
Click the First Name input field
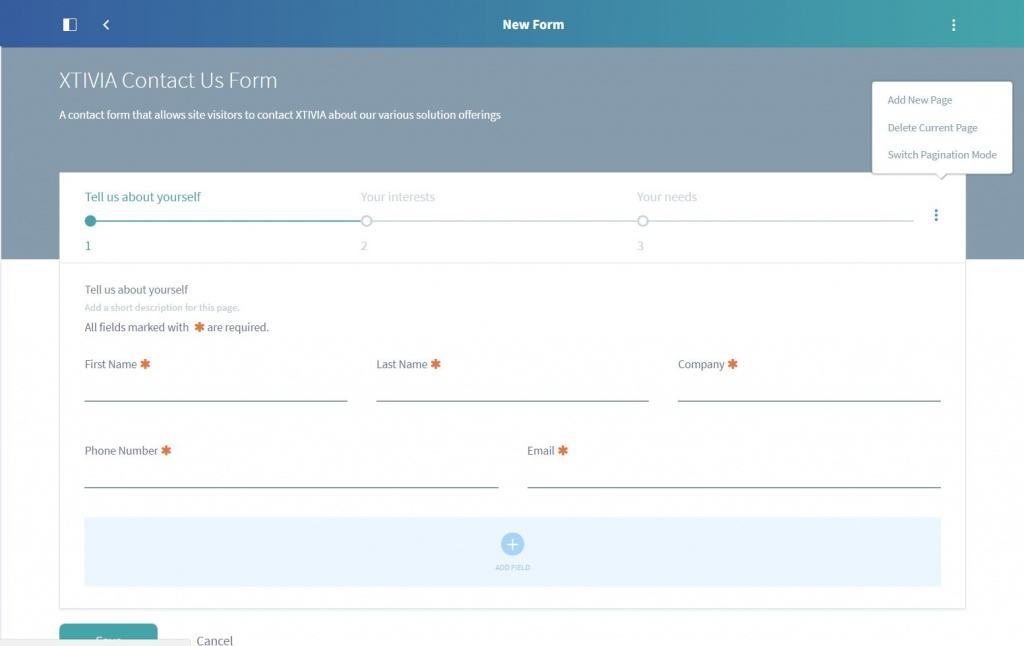[215, 390]
